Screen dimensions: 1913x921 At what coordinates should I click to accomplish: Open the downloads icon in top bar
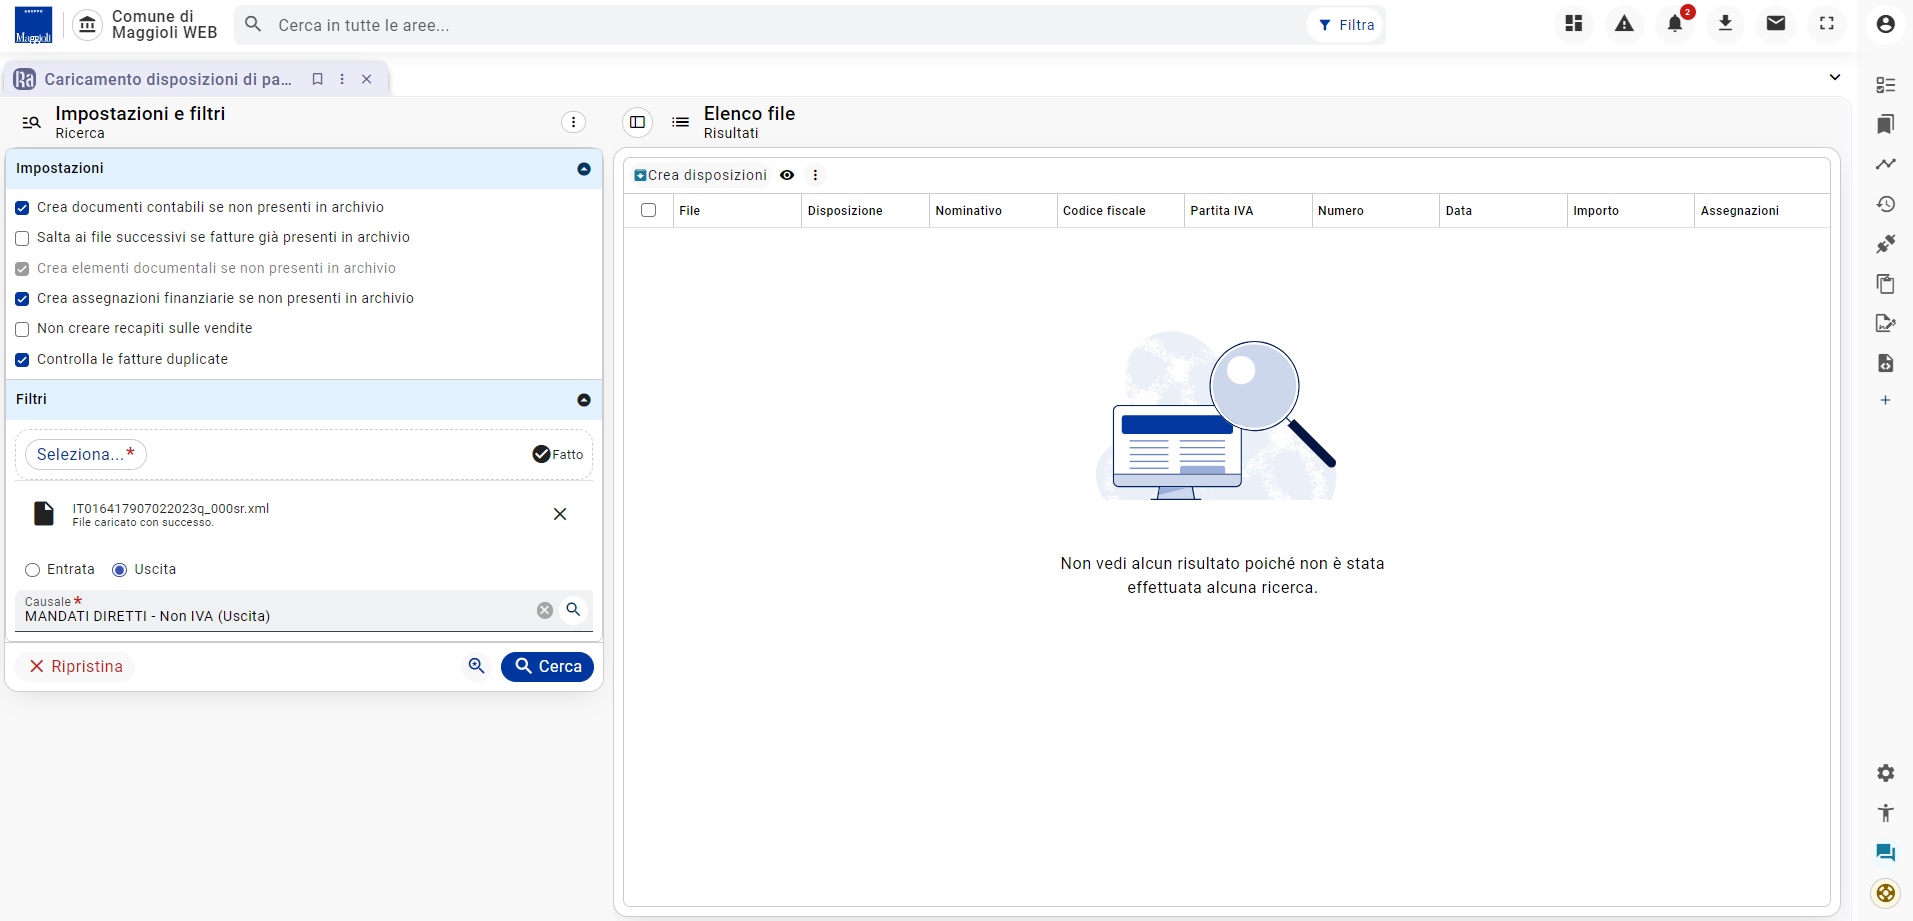(x=1725, y=24)
